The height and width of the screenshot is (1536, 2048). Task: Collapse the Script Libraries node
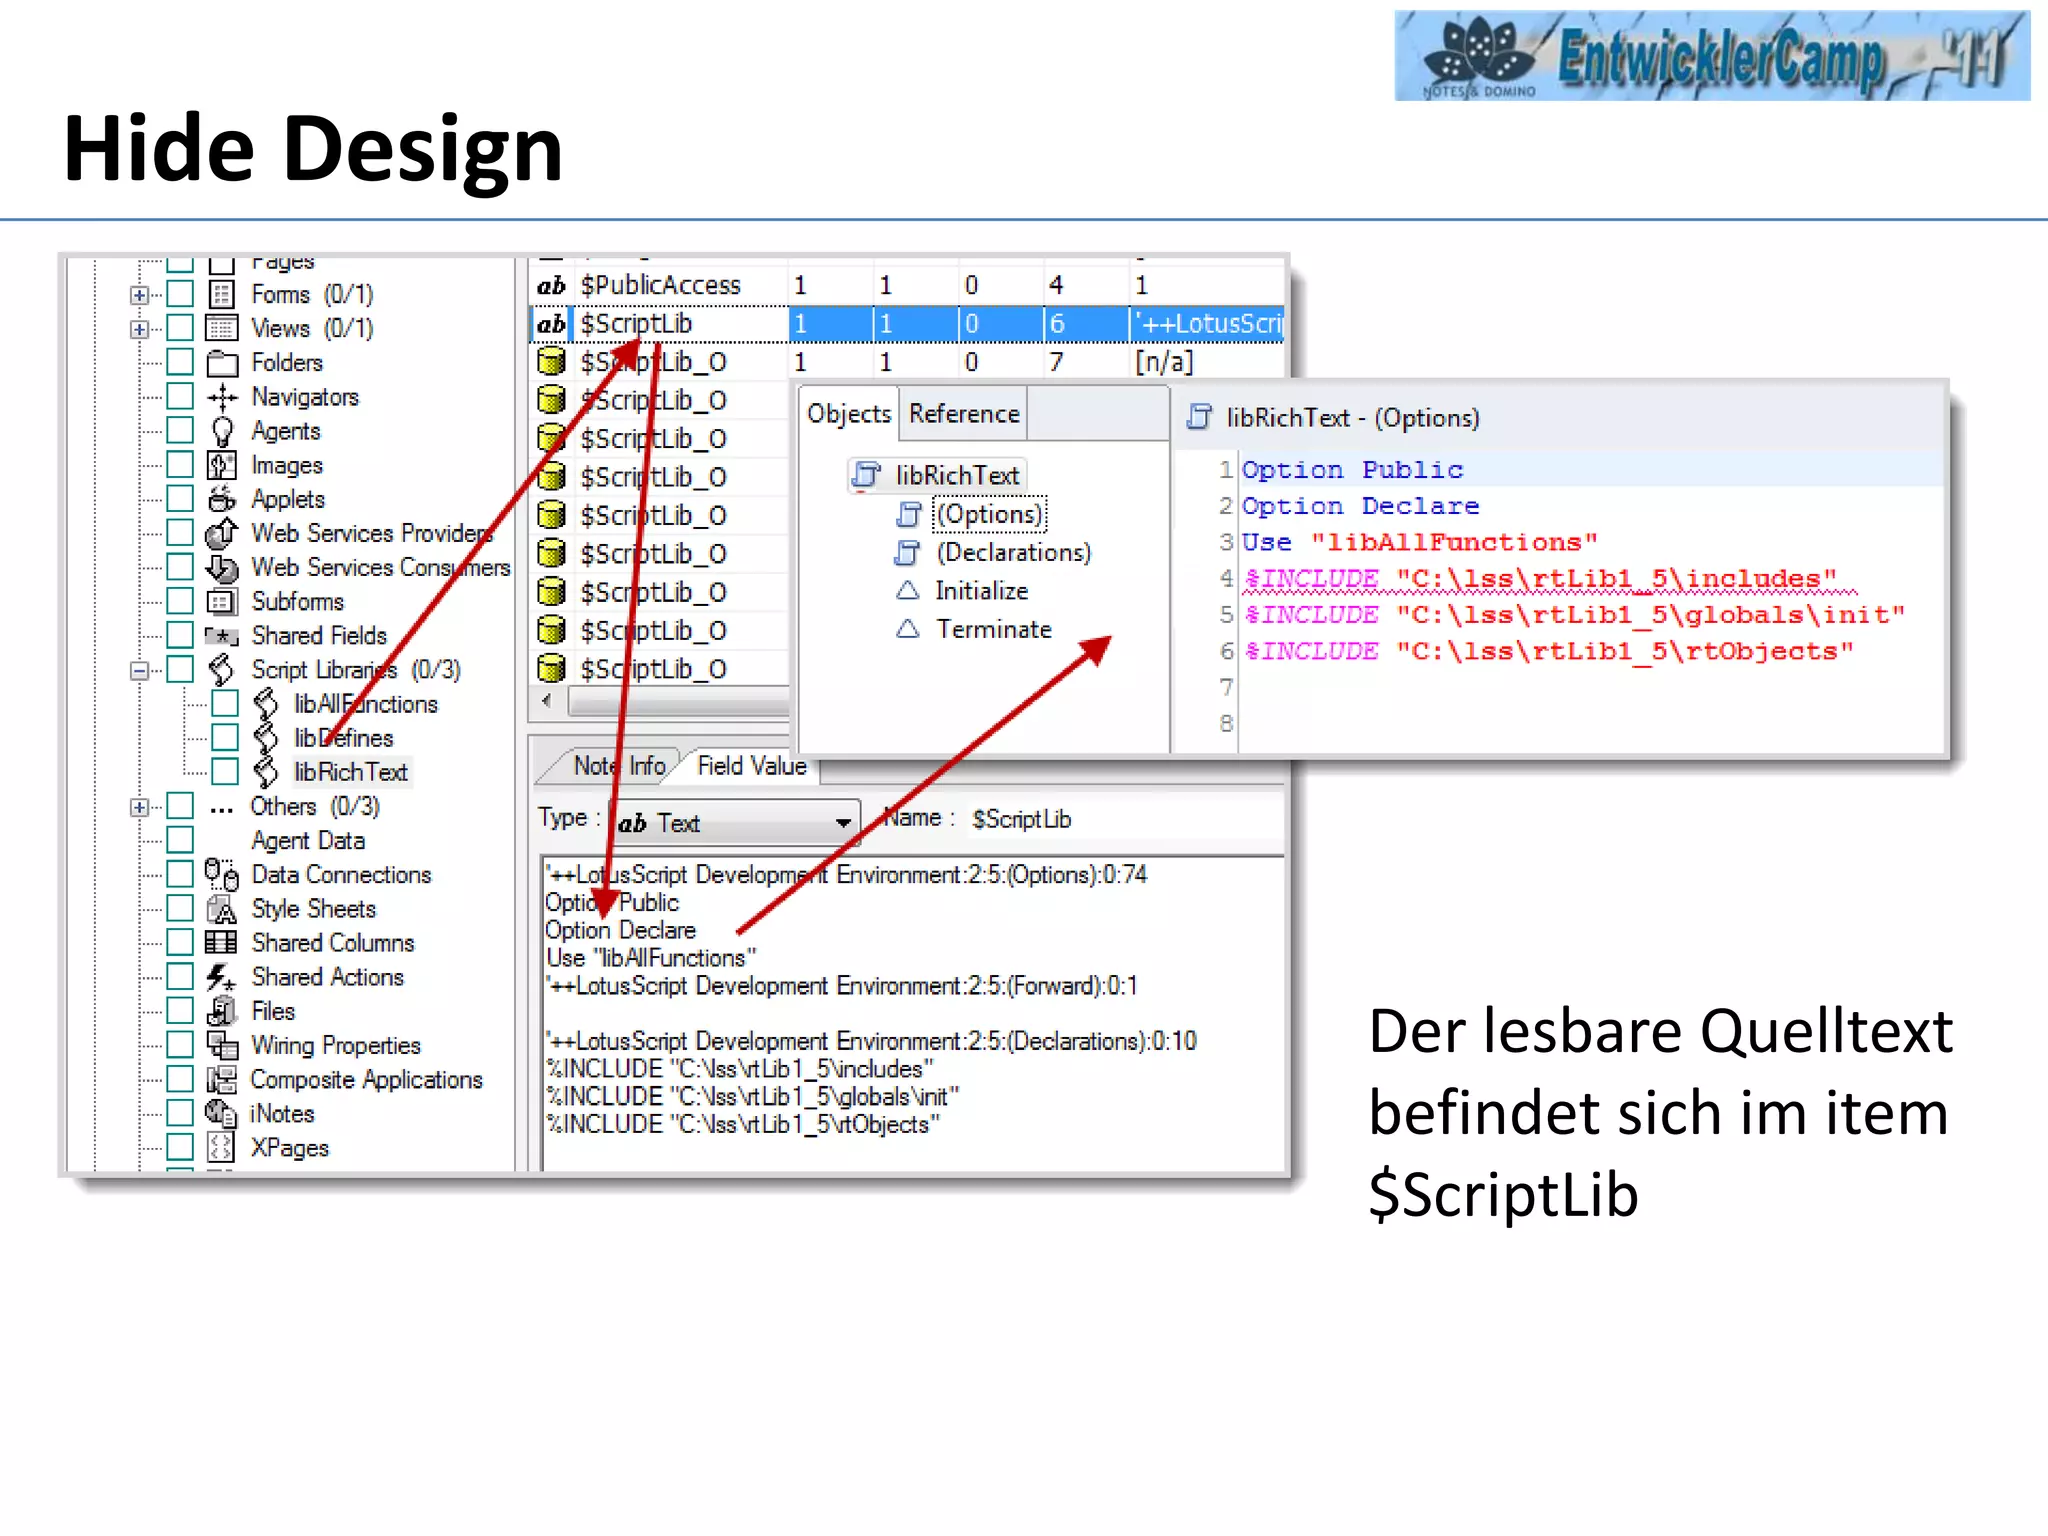[139, 670]
